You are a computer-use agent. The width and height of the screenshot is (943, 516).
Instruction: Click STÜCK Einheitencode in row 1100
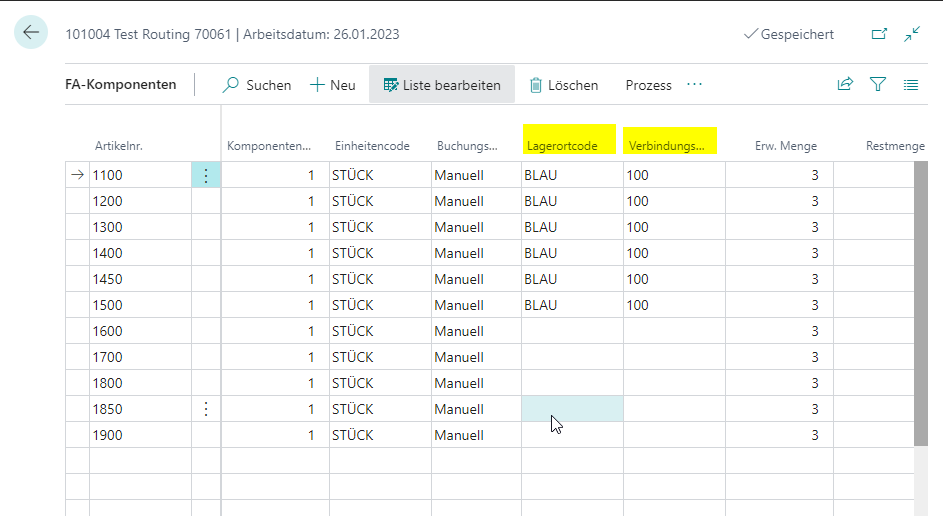[380, 175]
